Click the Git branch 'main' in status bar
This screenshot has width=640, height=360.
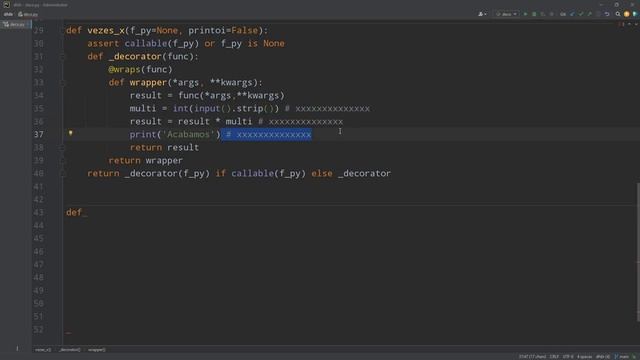point(622,357)
